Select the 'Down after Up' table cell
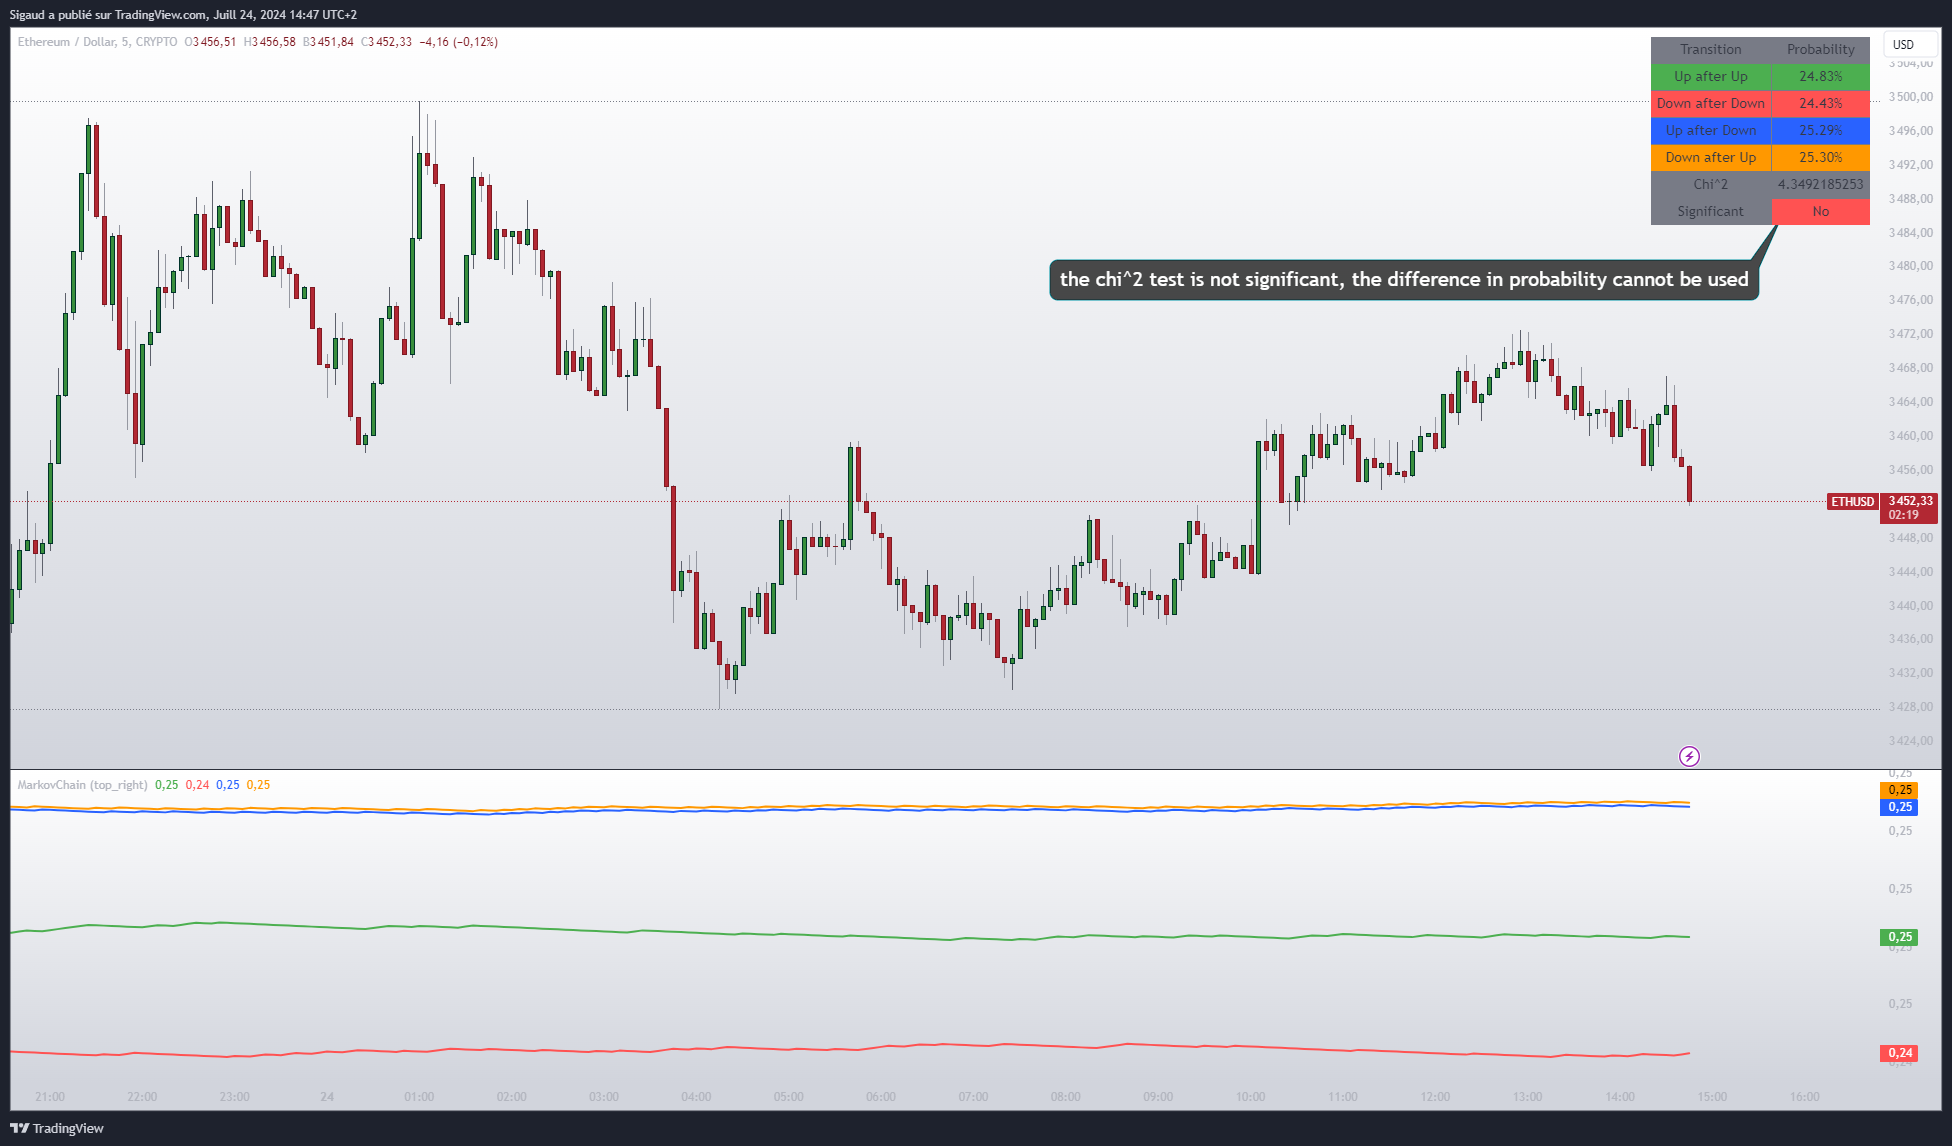 pos(1711,157)
